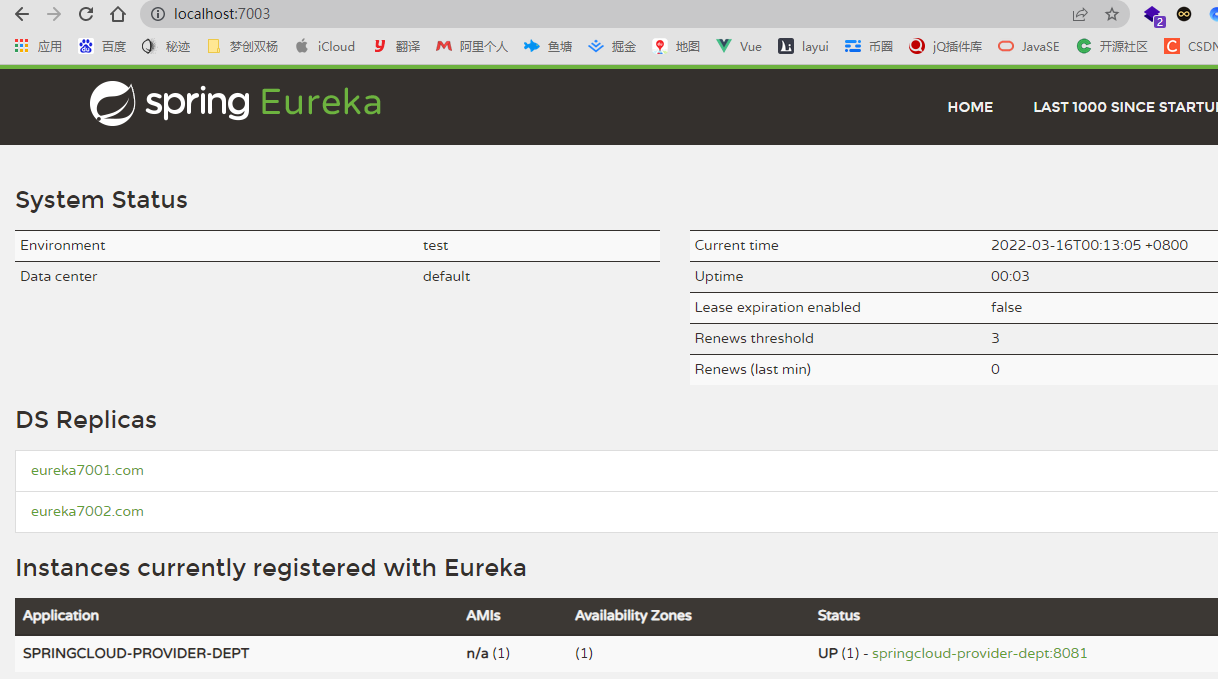Screen dimensions: 1218x679
Task: Open the 应用 apps bookmark
Action: click(x=38, y=46)
